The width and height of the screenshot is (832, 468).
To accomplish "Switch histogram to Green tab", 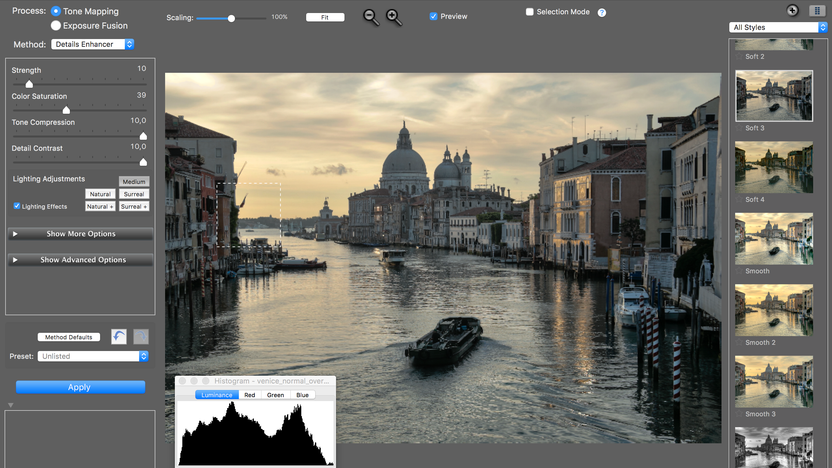I will click(275, 395).
